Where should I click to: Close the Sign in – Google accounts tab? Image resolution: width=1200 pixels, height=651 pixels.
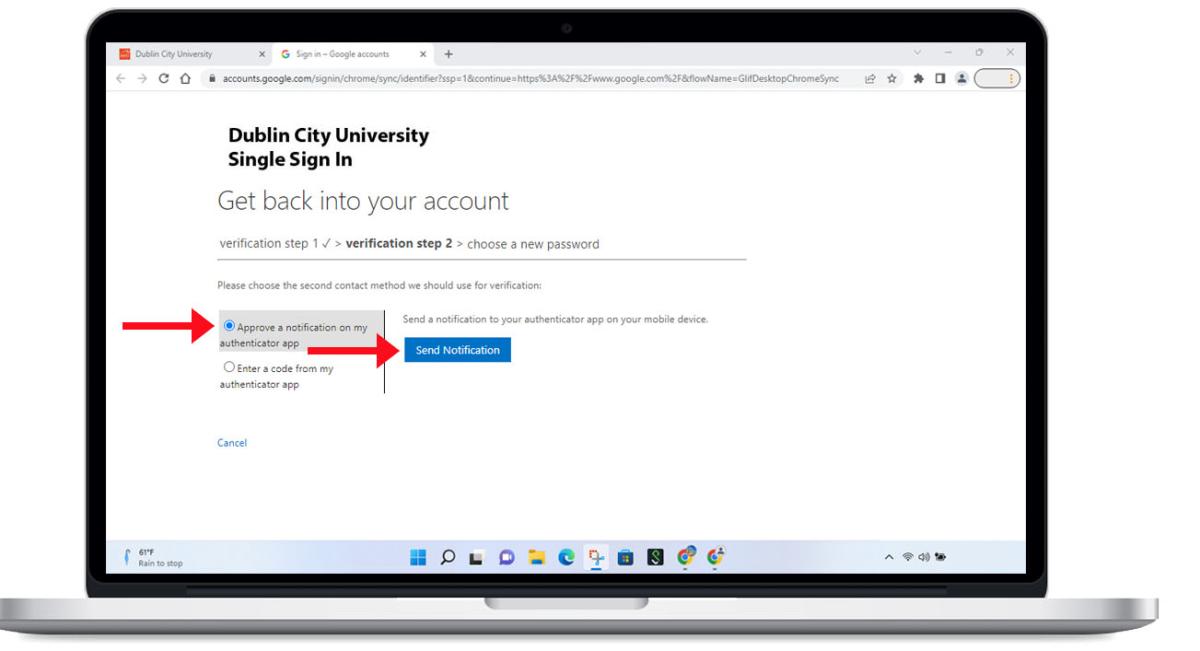pyautogui.click(x=423, y=53)
